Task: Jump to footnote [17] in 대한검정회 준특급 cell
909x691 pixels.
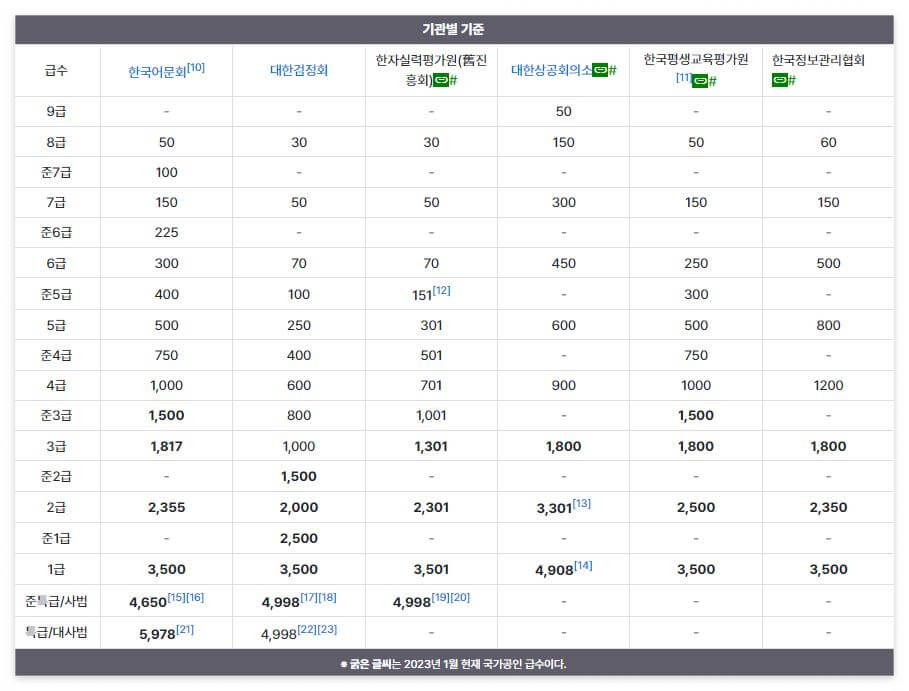Action: (308, 597)
